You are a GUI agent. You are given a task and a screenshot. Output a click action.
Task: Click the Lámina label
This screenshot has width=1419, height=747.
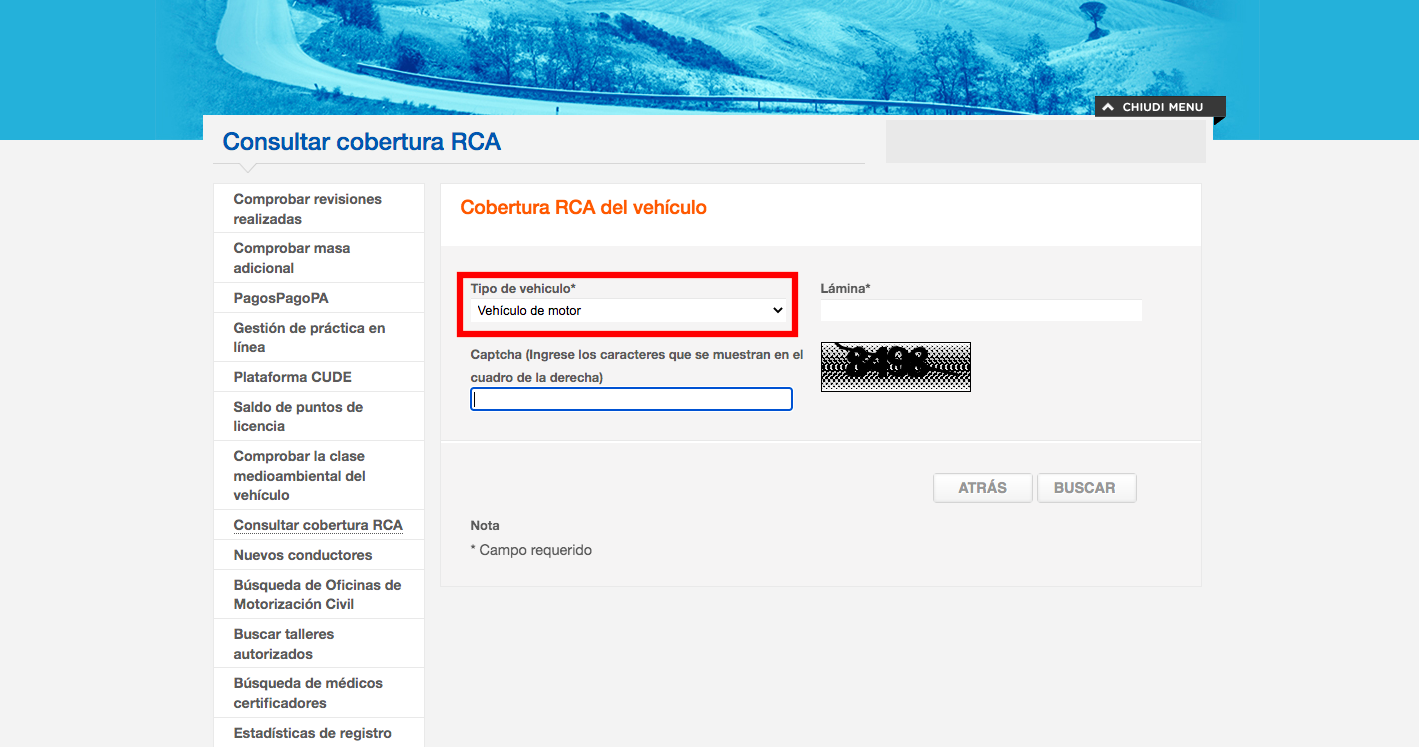tap(846, 288)
